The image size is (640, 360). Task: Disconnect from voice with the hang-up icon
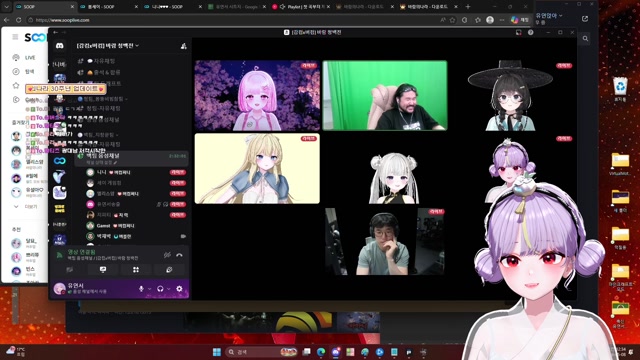coord(179,255)
